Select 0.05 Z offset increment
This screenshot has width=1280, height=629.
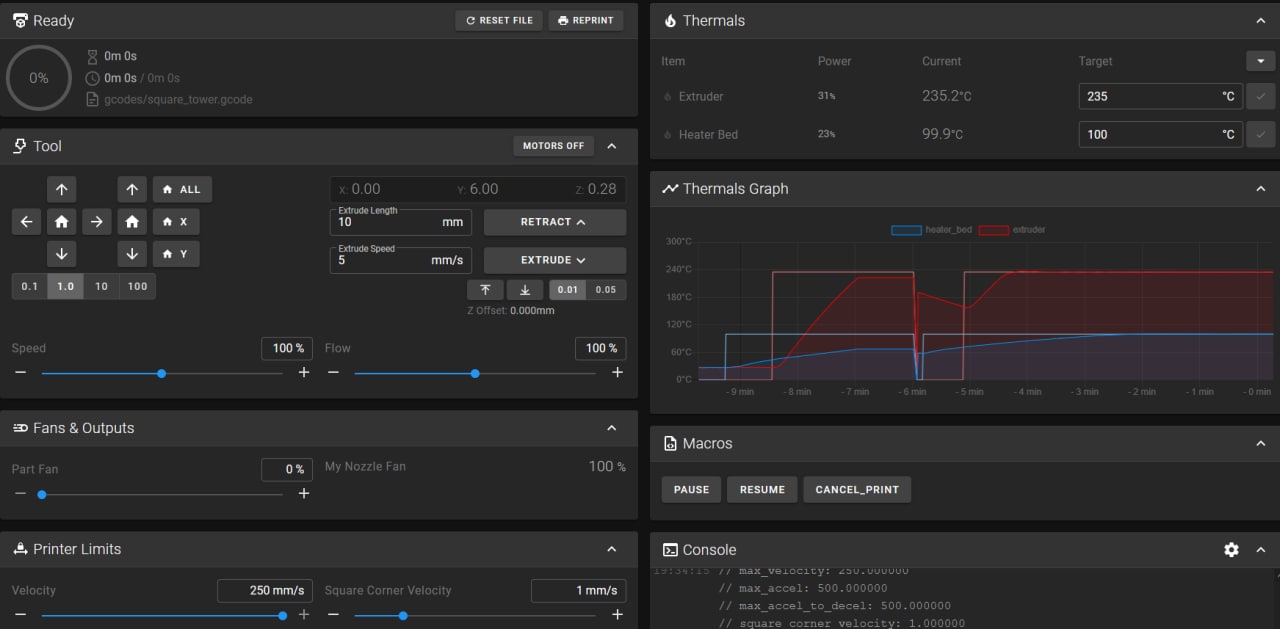coord(607,290)
